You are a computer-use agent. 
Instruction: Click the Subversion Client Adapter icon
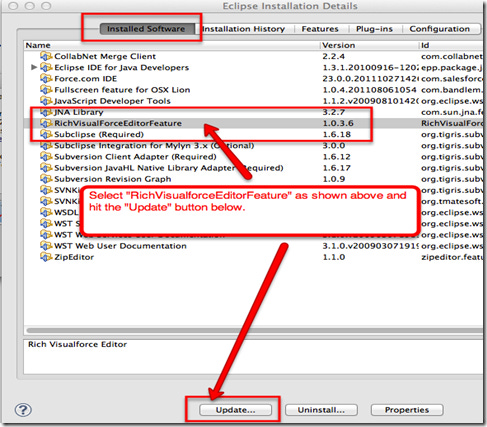[x=46, y=157]
